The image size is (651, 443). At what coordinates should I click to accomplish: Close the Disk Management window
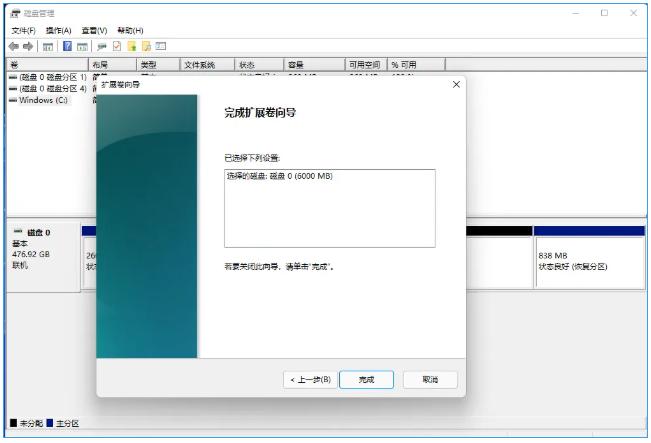(634, 13)
